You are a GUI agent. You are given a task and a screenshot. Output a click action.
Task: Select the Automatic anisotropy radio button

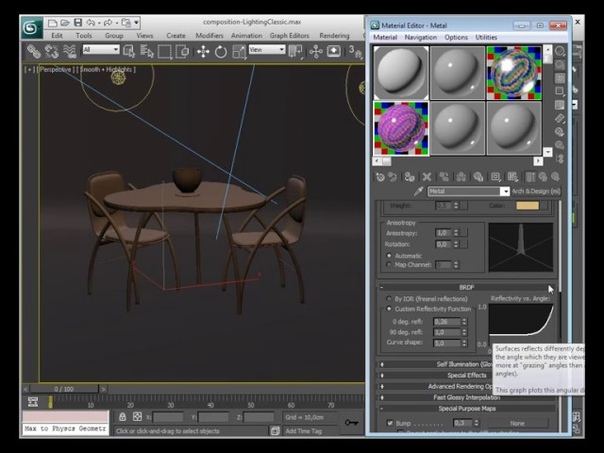[389, 255]
